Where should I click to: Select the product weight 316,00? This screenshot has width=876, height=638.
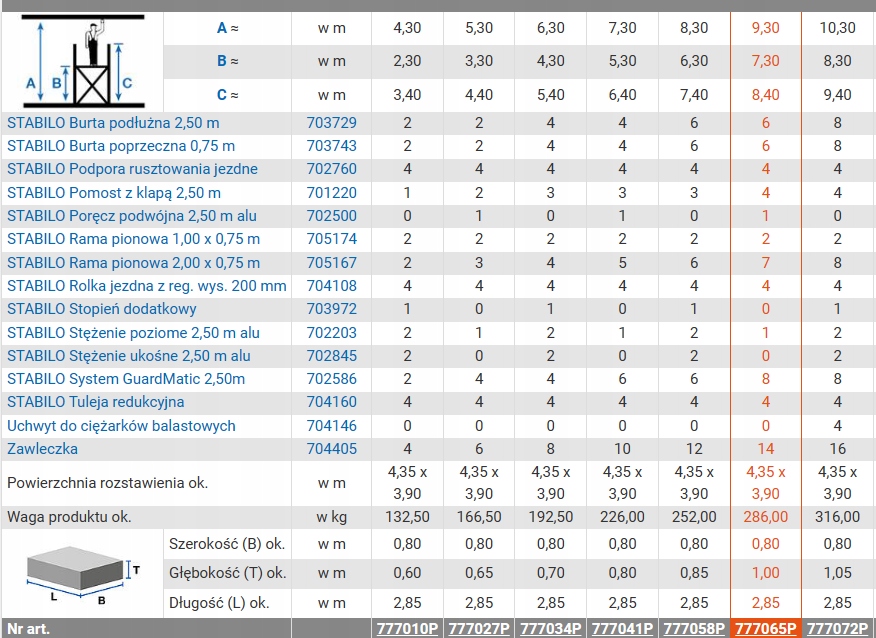tap(837, 517)
